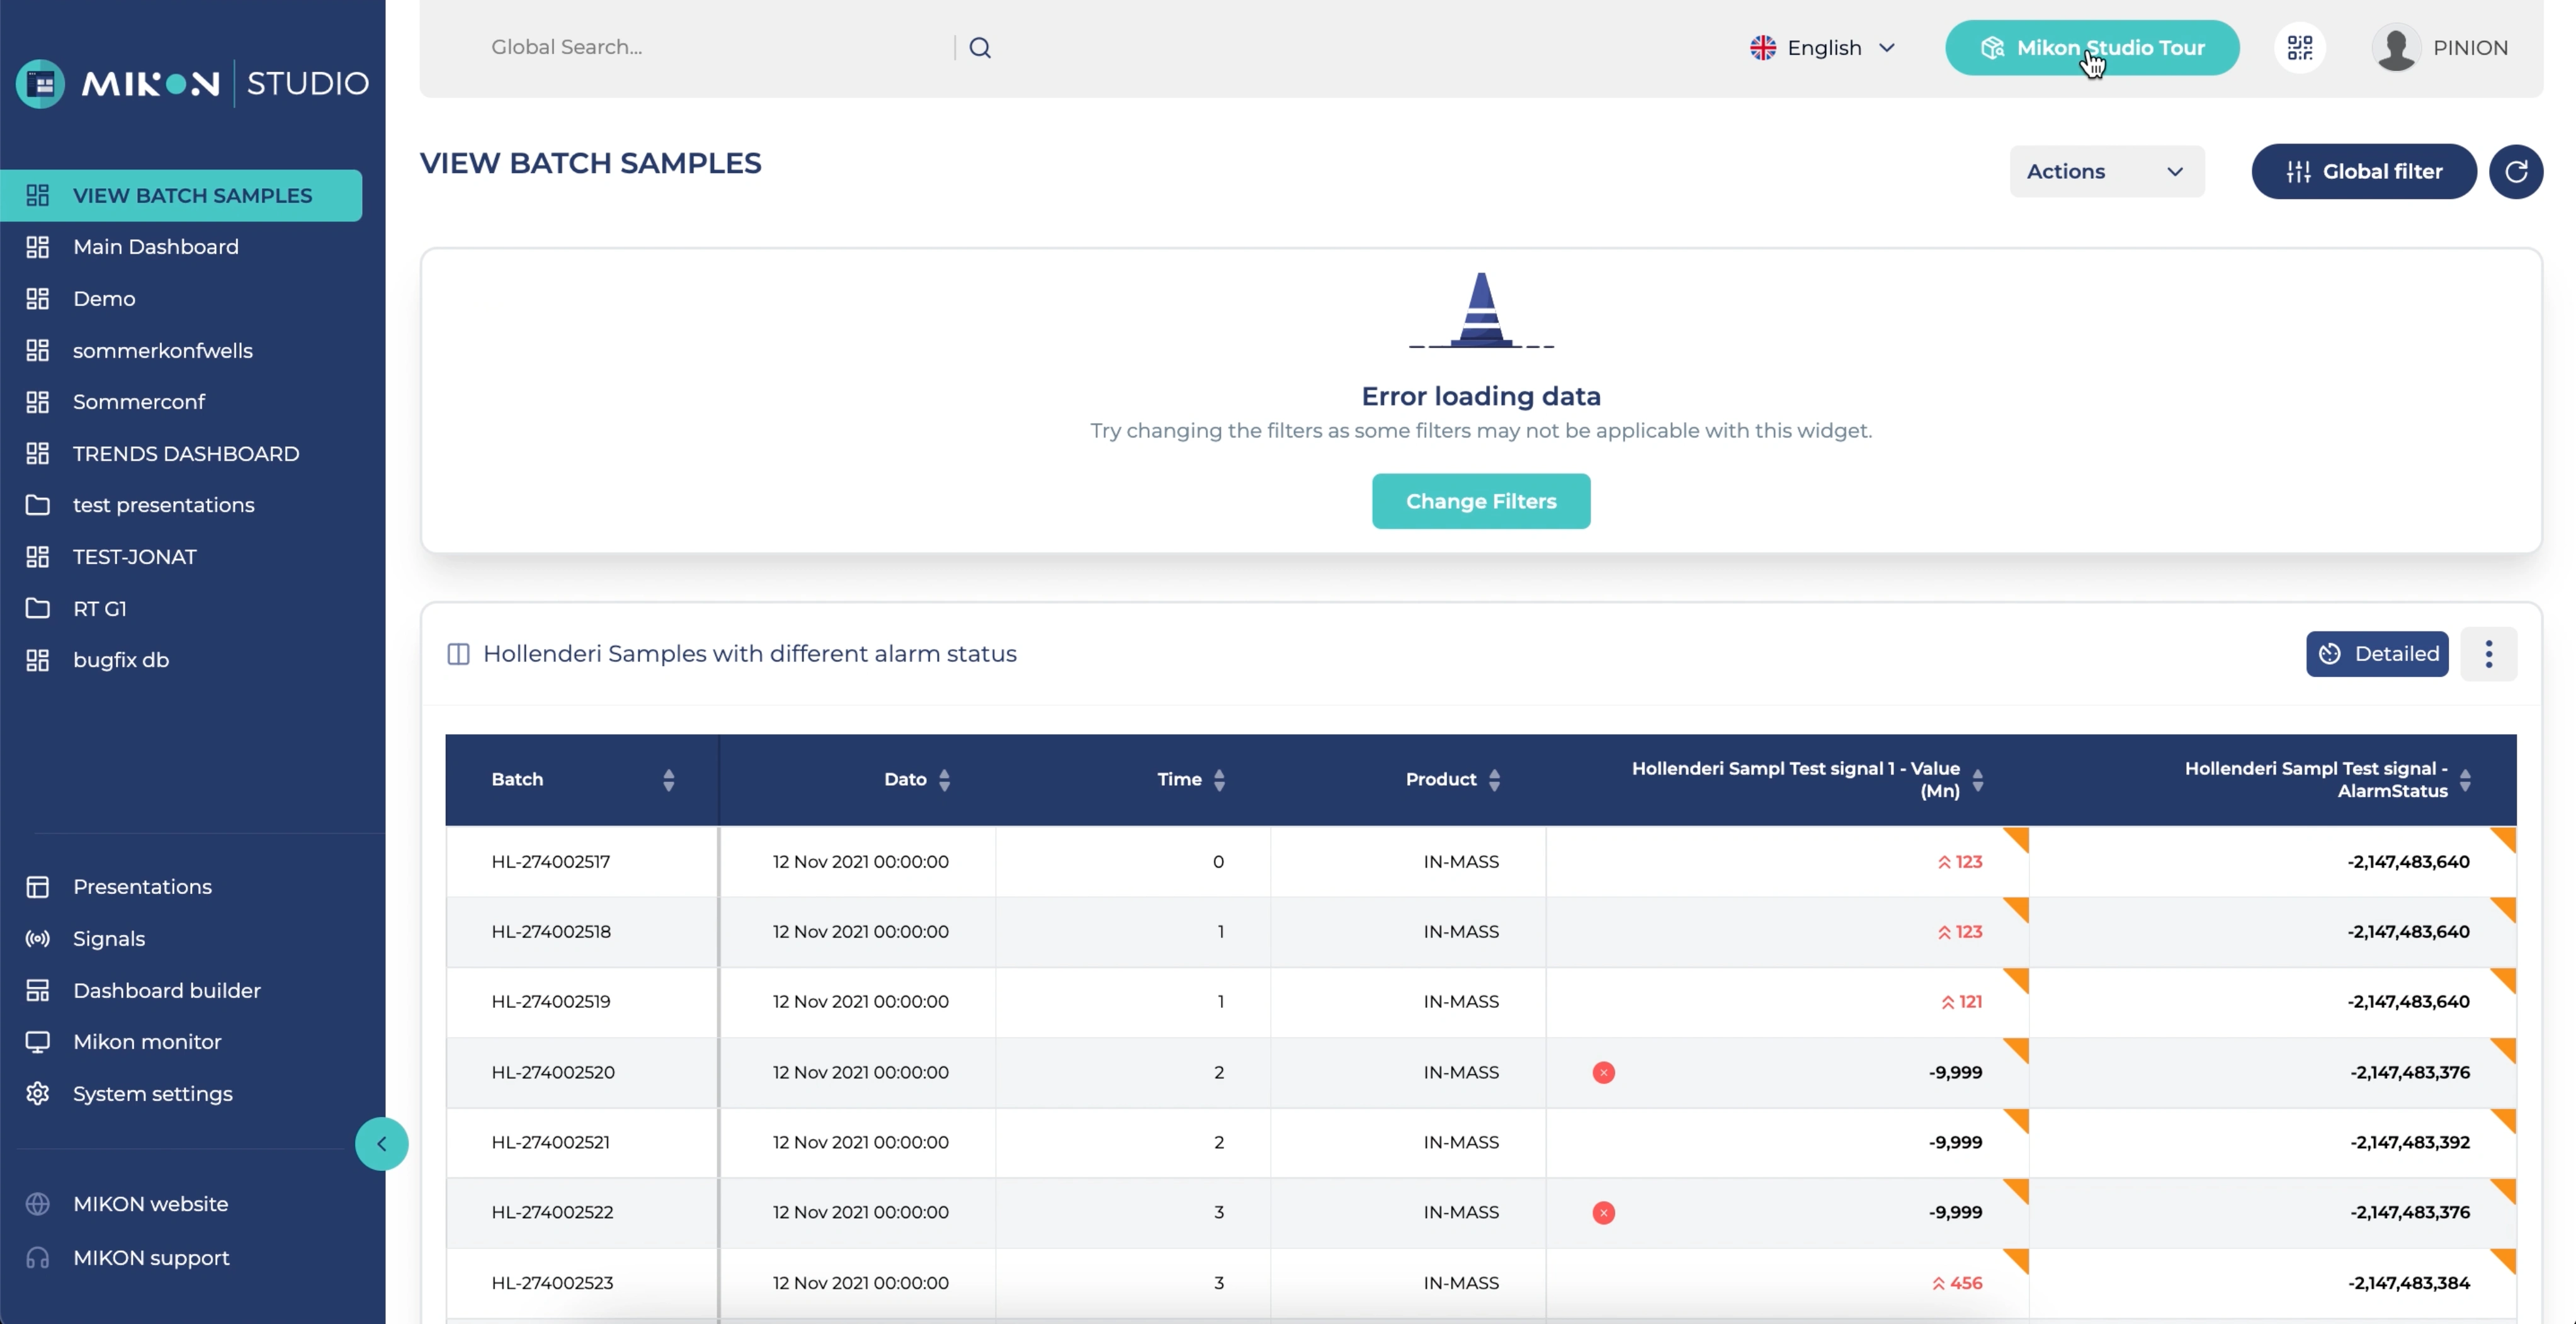Click the Mikon Studio logo icon
This screenshot has width=2576, height=1324.
coord(41,84)
